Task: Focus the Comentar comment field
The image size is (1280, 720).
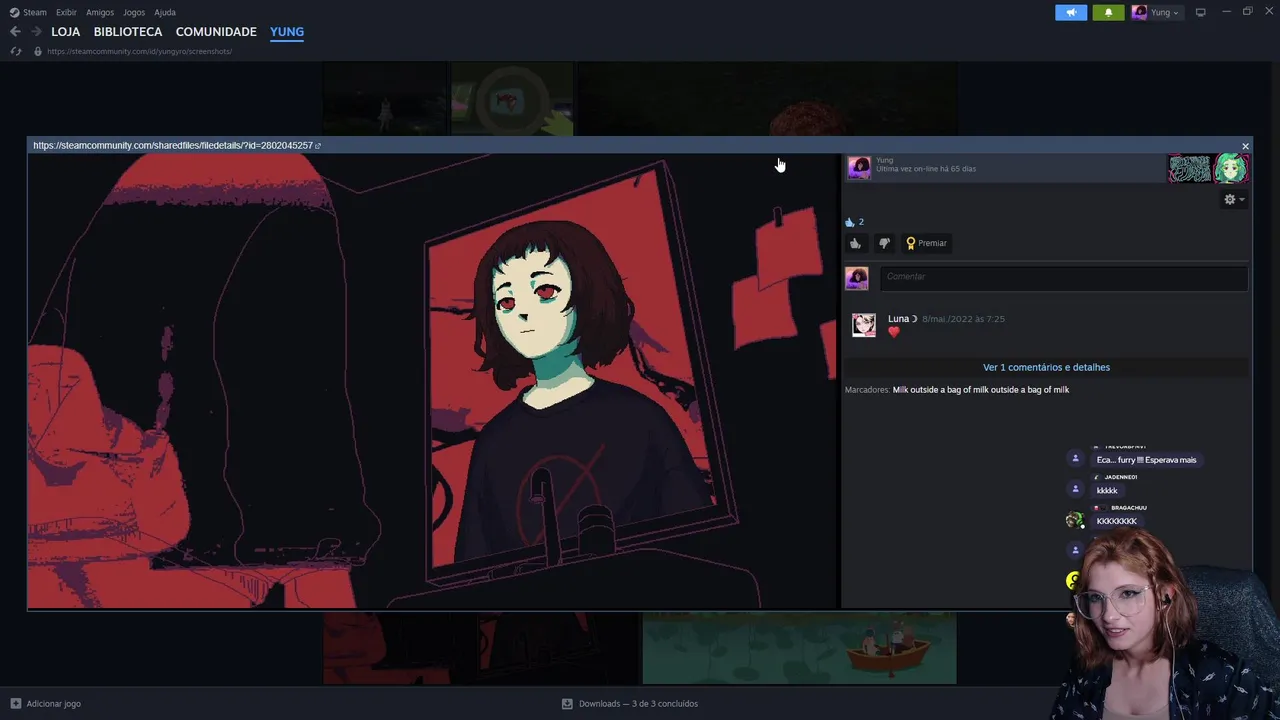Action: click(1064, 277)
